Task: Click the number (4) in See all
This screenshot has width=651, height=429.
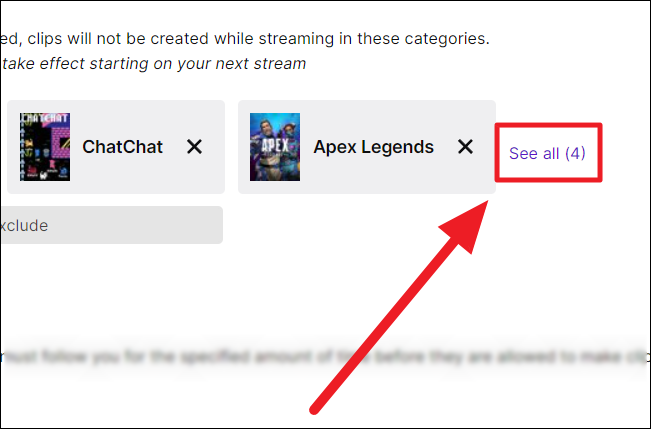Action: (575, 153)
